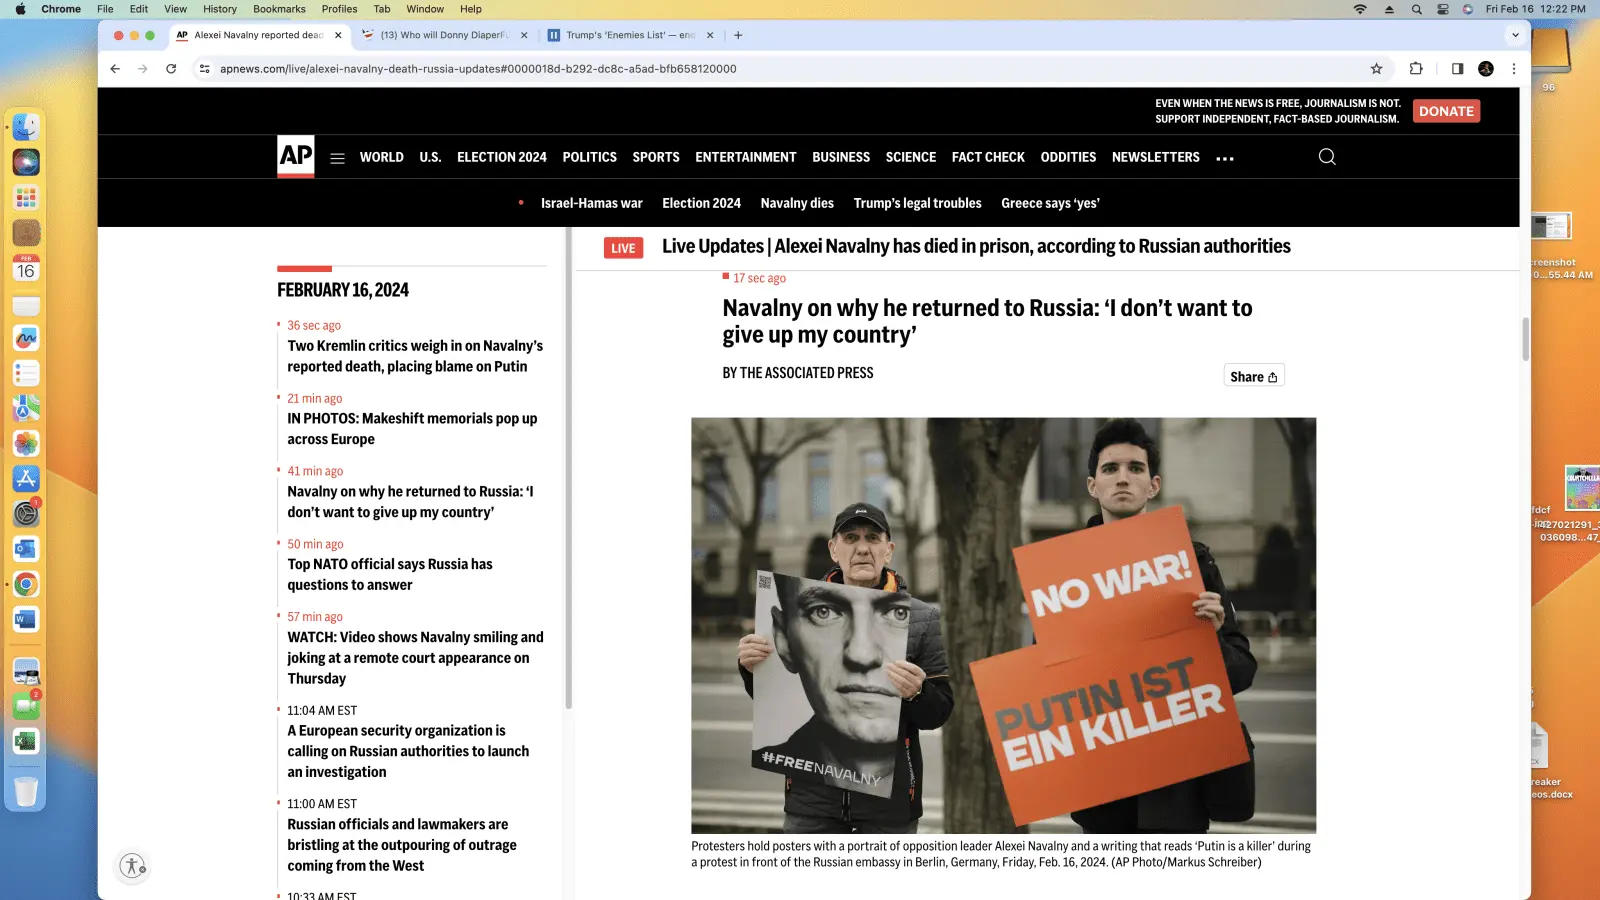Screen dimensions: 1600x900
Task: Click the search magnifier icon on AP site
Action: click(1327, 157)
